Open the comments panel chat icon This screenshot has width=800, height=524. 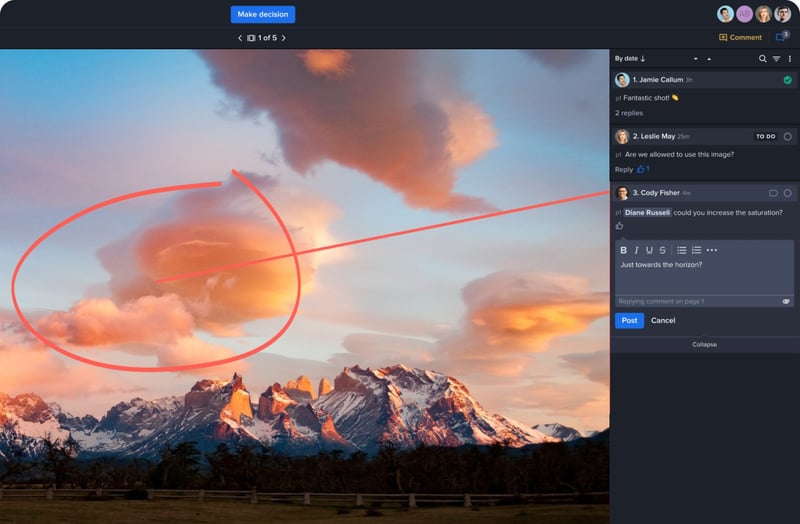coord(781,38)
